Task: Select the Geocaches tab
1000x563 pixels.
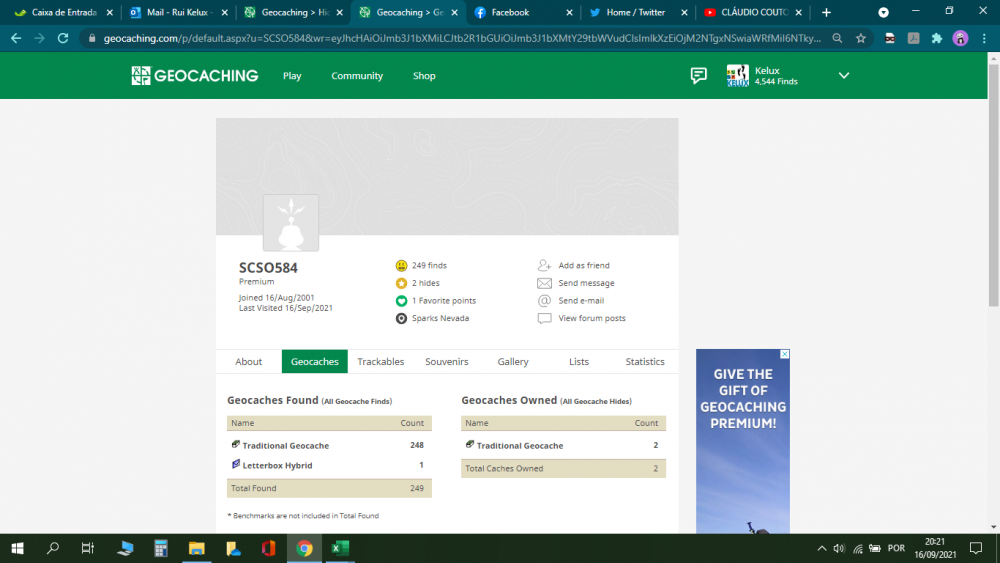Action: click(314, 362)
